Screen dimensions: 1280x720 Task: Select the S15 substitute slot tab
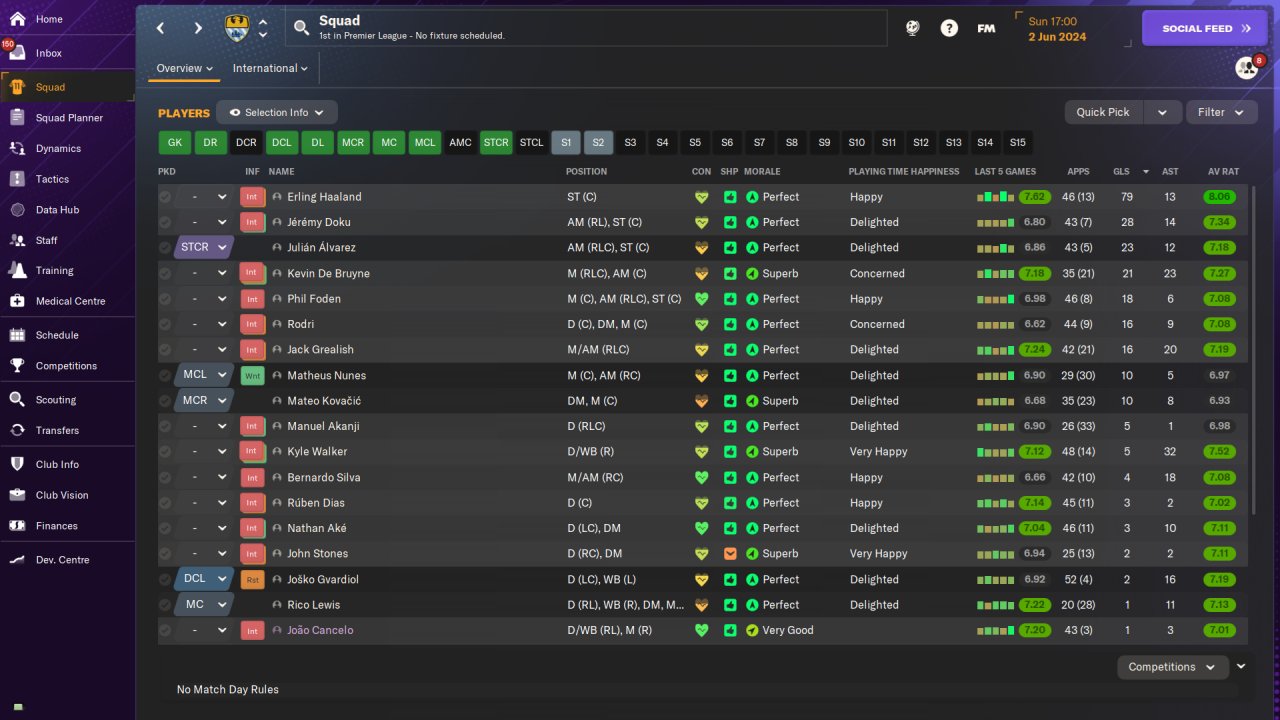[x=1018, y=143]
